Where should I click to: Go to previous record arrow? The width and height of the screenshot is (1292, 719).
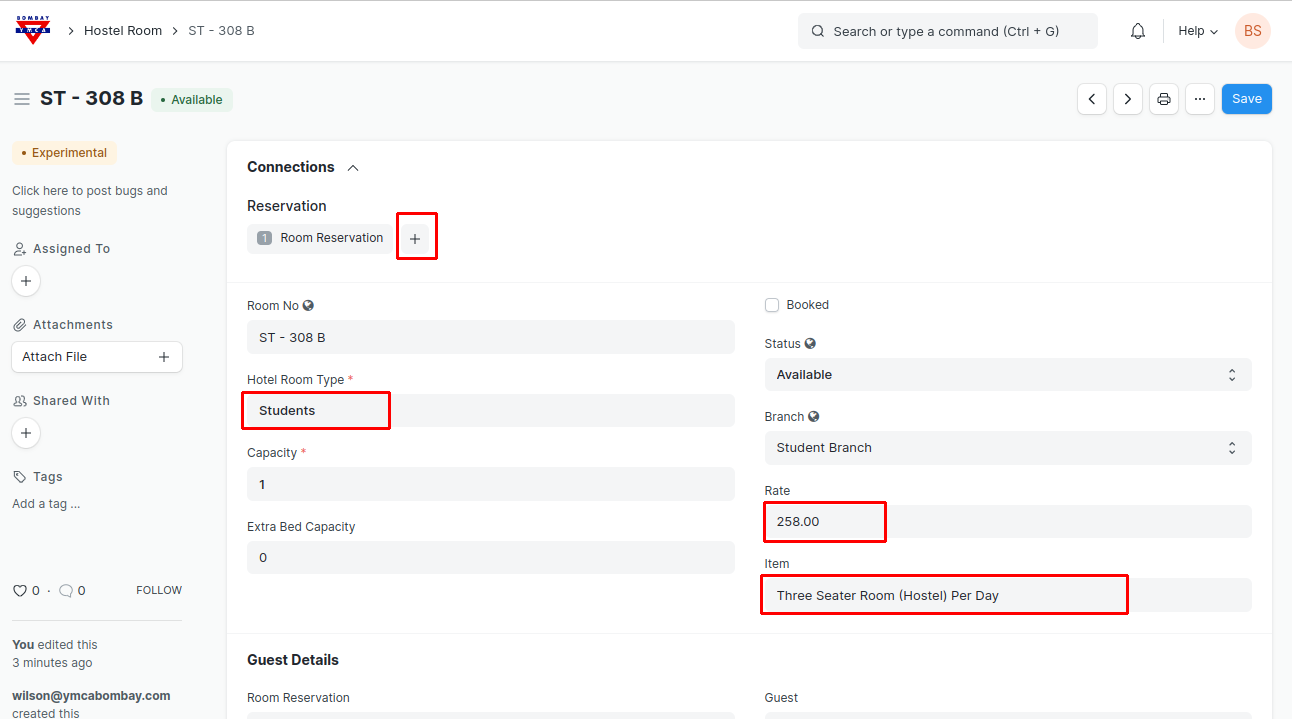(1092, 99)
